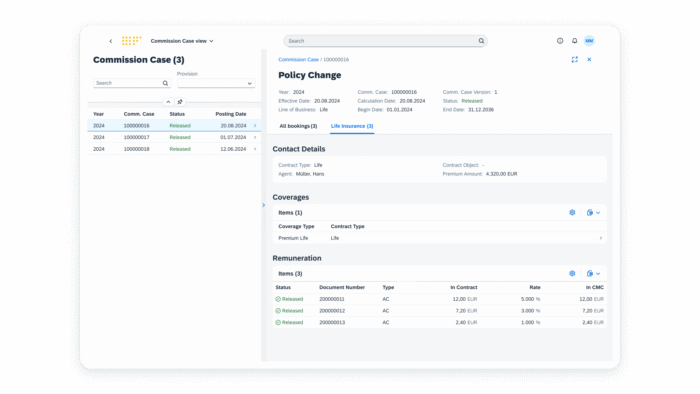Screen dimensions: 700x394
Task: Click the panel splitter arrow between panes
Action: [x=263, y=205]
